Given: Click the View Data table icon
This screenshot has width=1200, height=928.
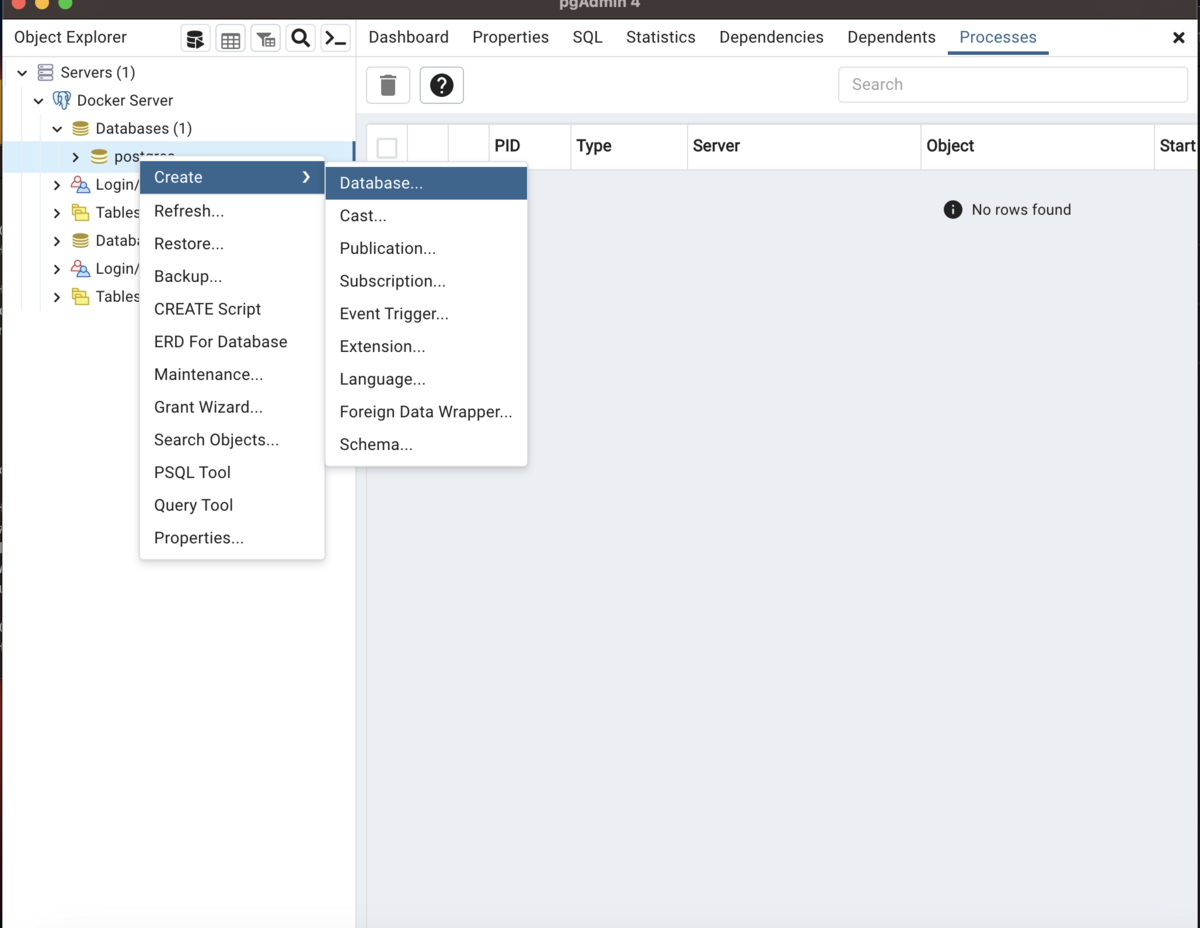Looking at the screenshot, I should (230, 39).
